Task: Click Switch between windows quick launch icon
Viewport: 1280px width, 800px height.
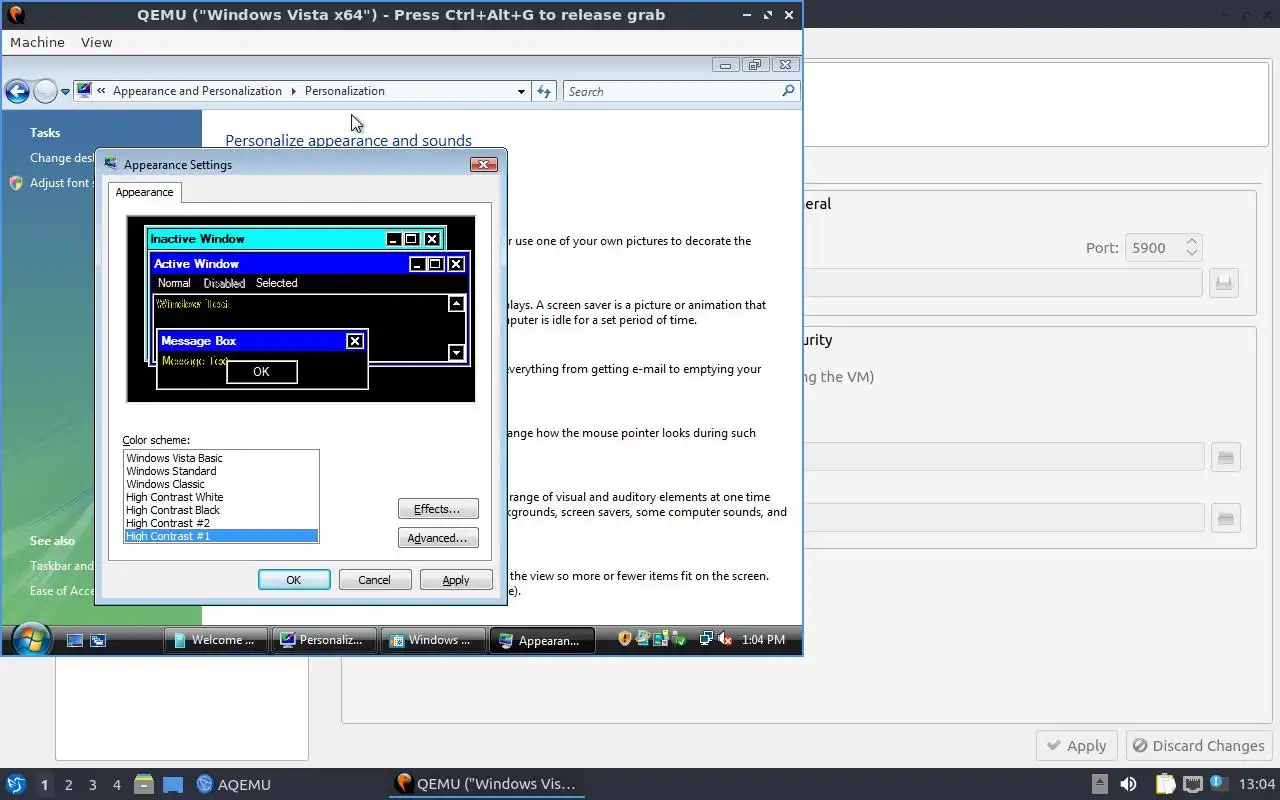Action: pos(98,640)
